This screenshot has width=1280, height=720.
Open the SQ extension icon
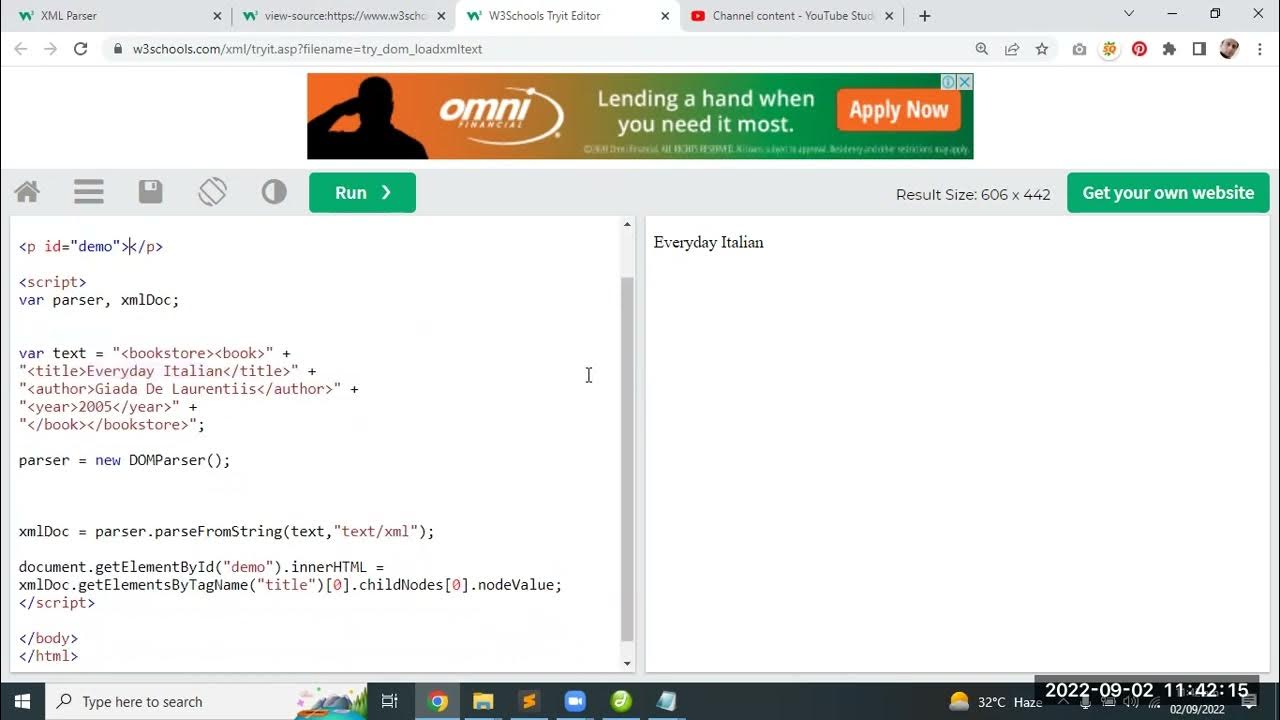[1109, 49]
